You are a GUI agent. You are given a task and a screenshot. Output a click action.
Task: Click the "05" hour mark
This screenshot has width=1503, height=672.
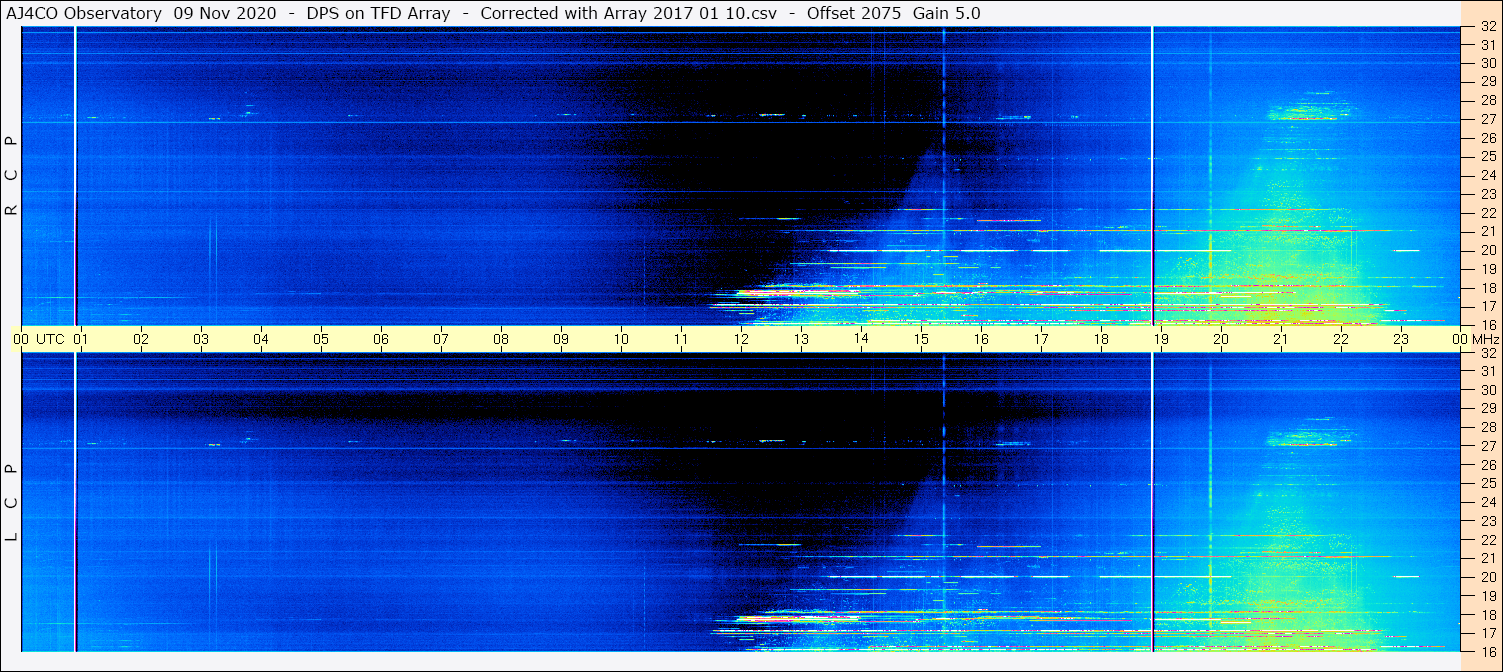[x=321, y=339]
